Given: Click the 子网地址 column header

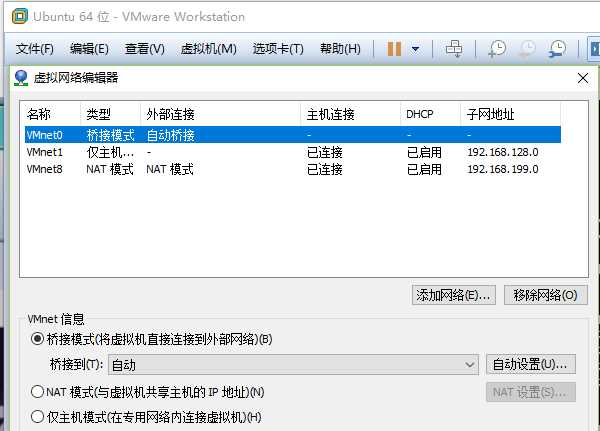Looking at the screenshot, I should click(510, 114).
